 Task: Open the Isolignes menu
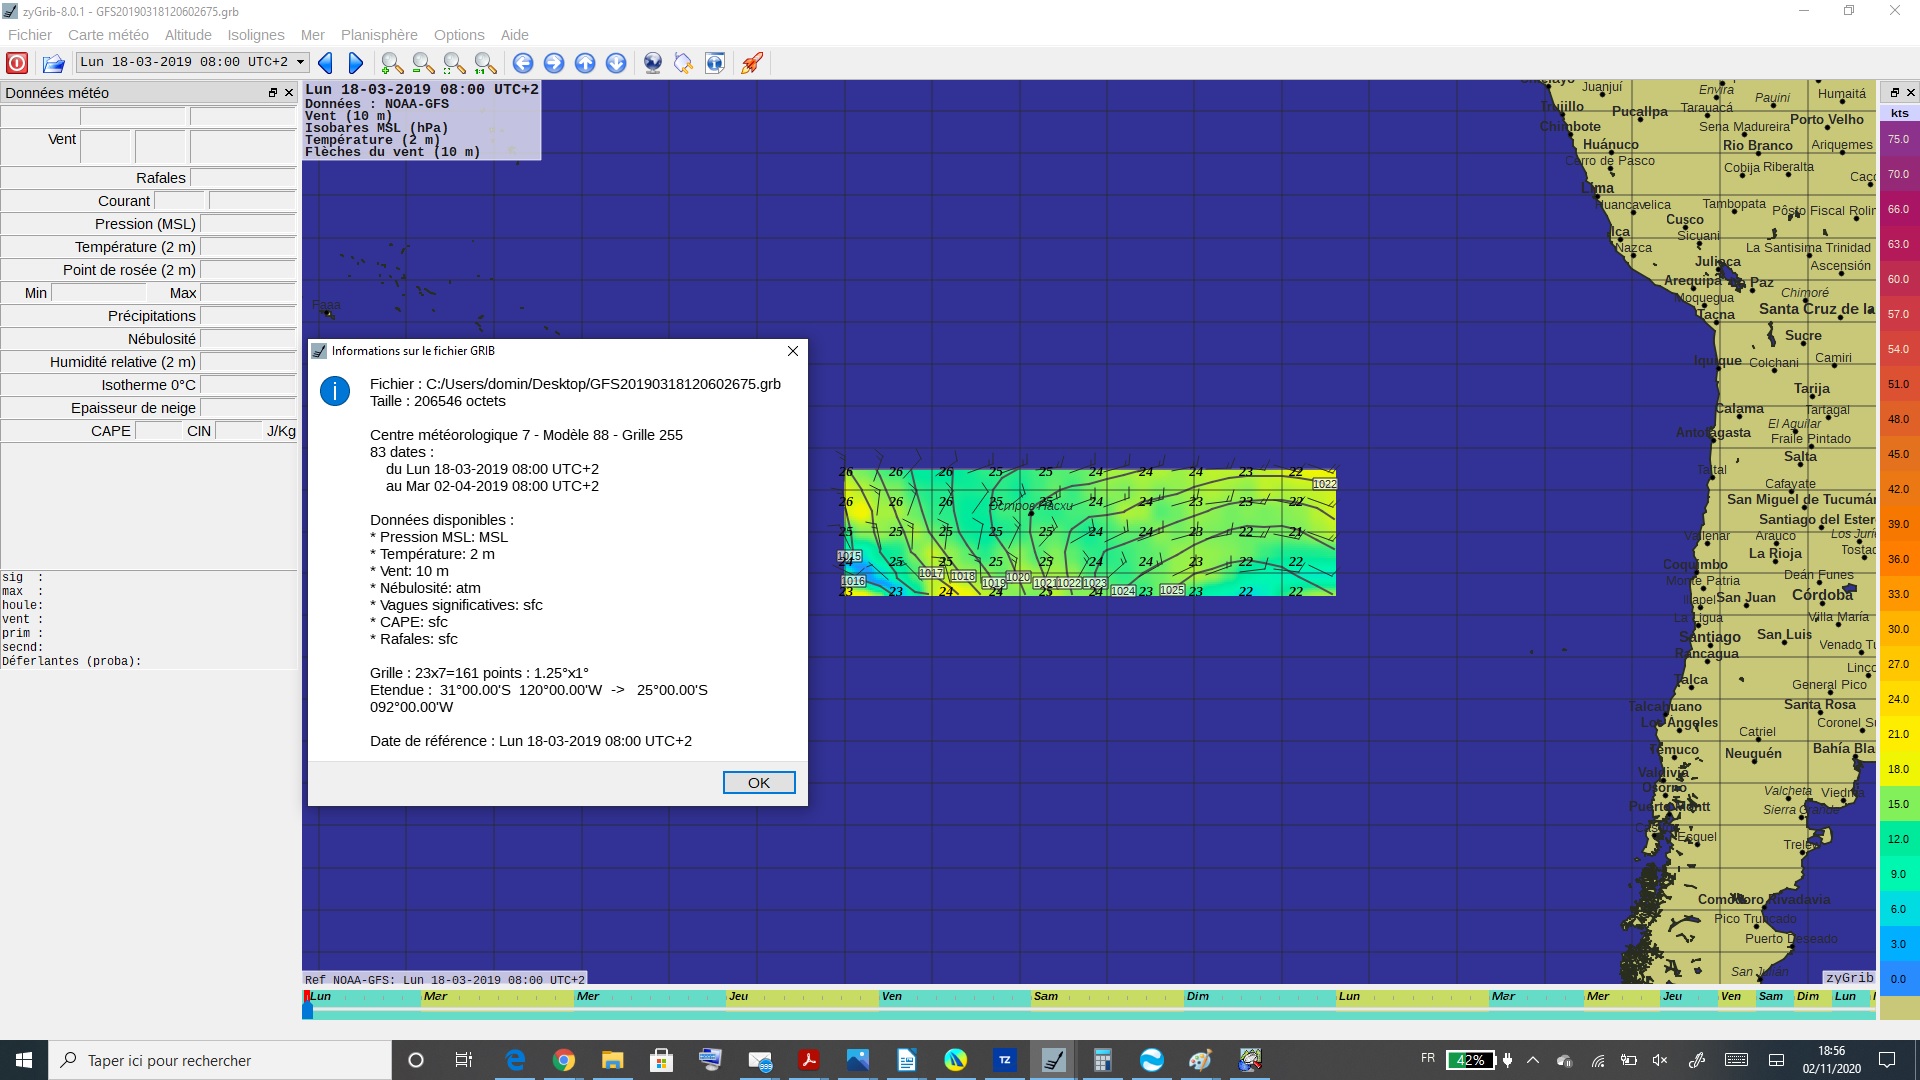pyautogui.click(x=255, y=35)
